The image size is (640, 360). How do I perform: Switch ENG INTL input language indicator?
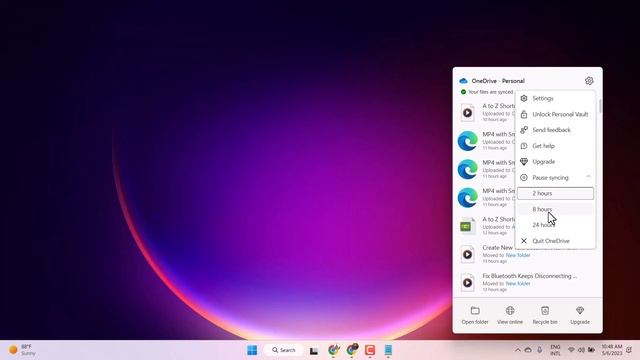coord(555,350)
